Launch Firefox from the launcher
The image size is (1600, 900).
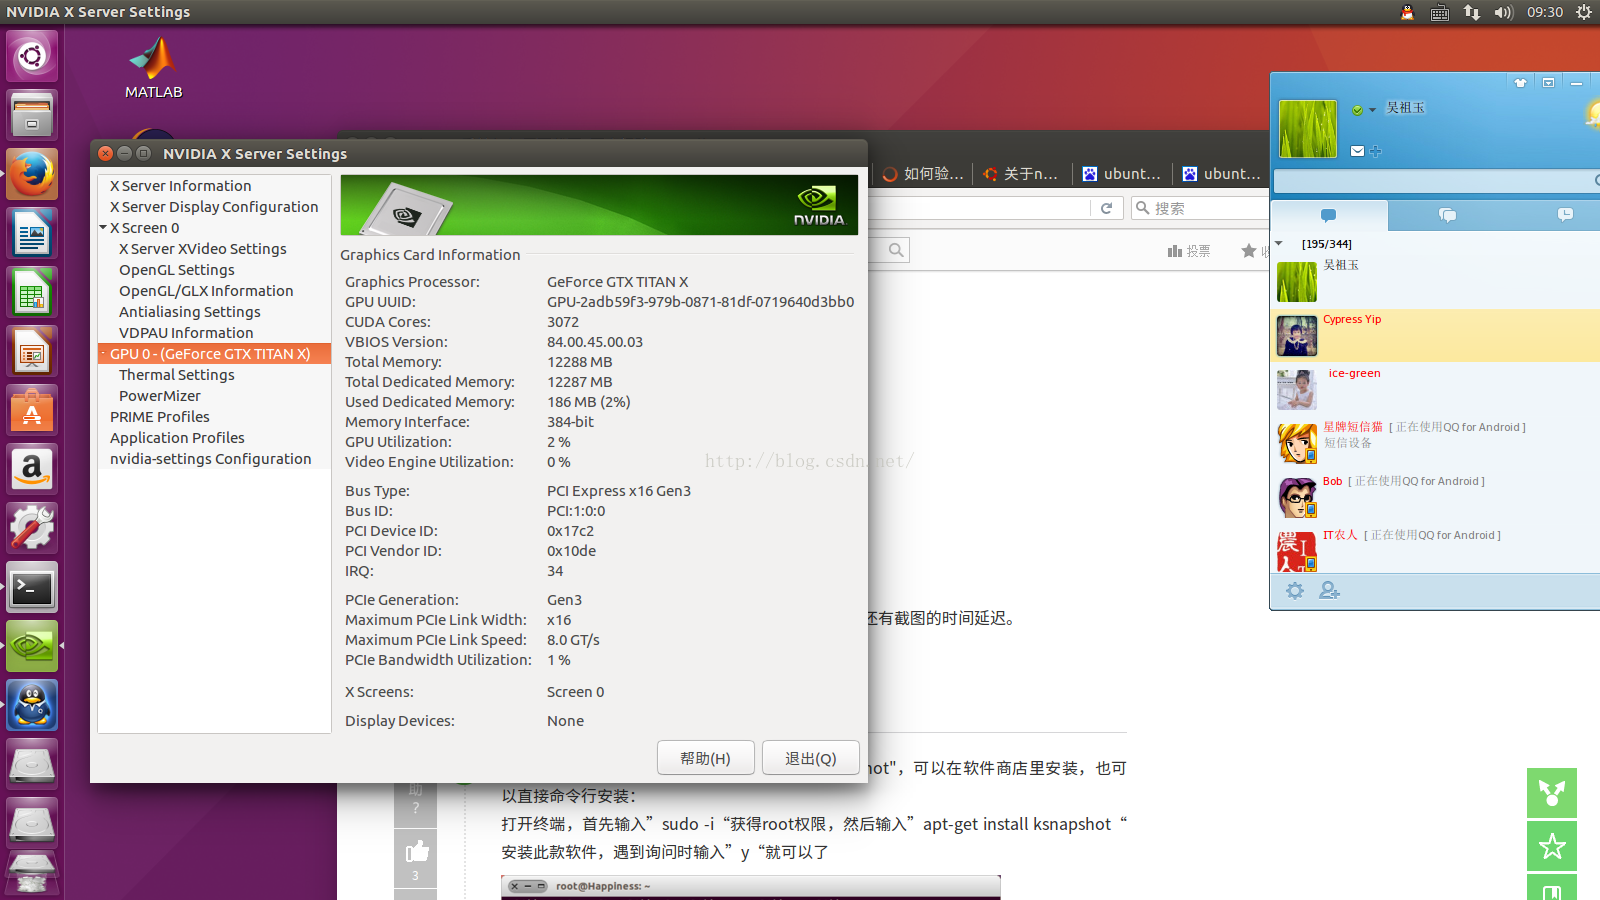[x=32, y=174]
